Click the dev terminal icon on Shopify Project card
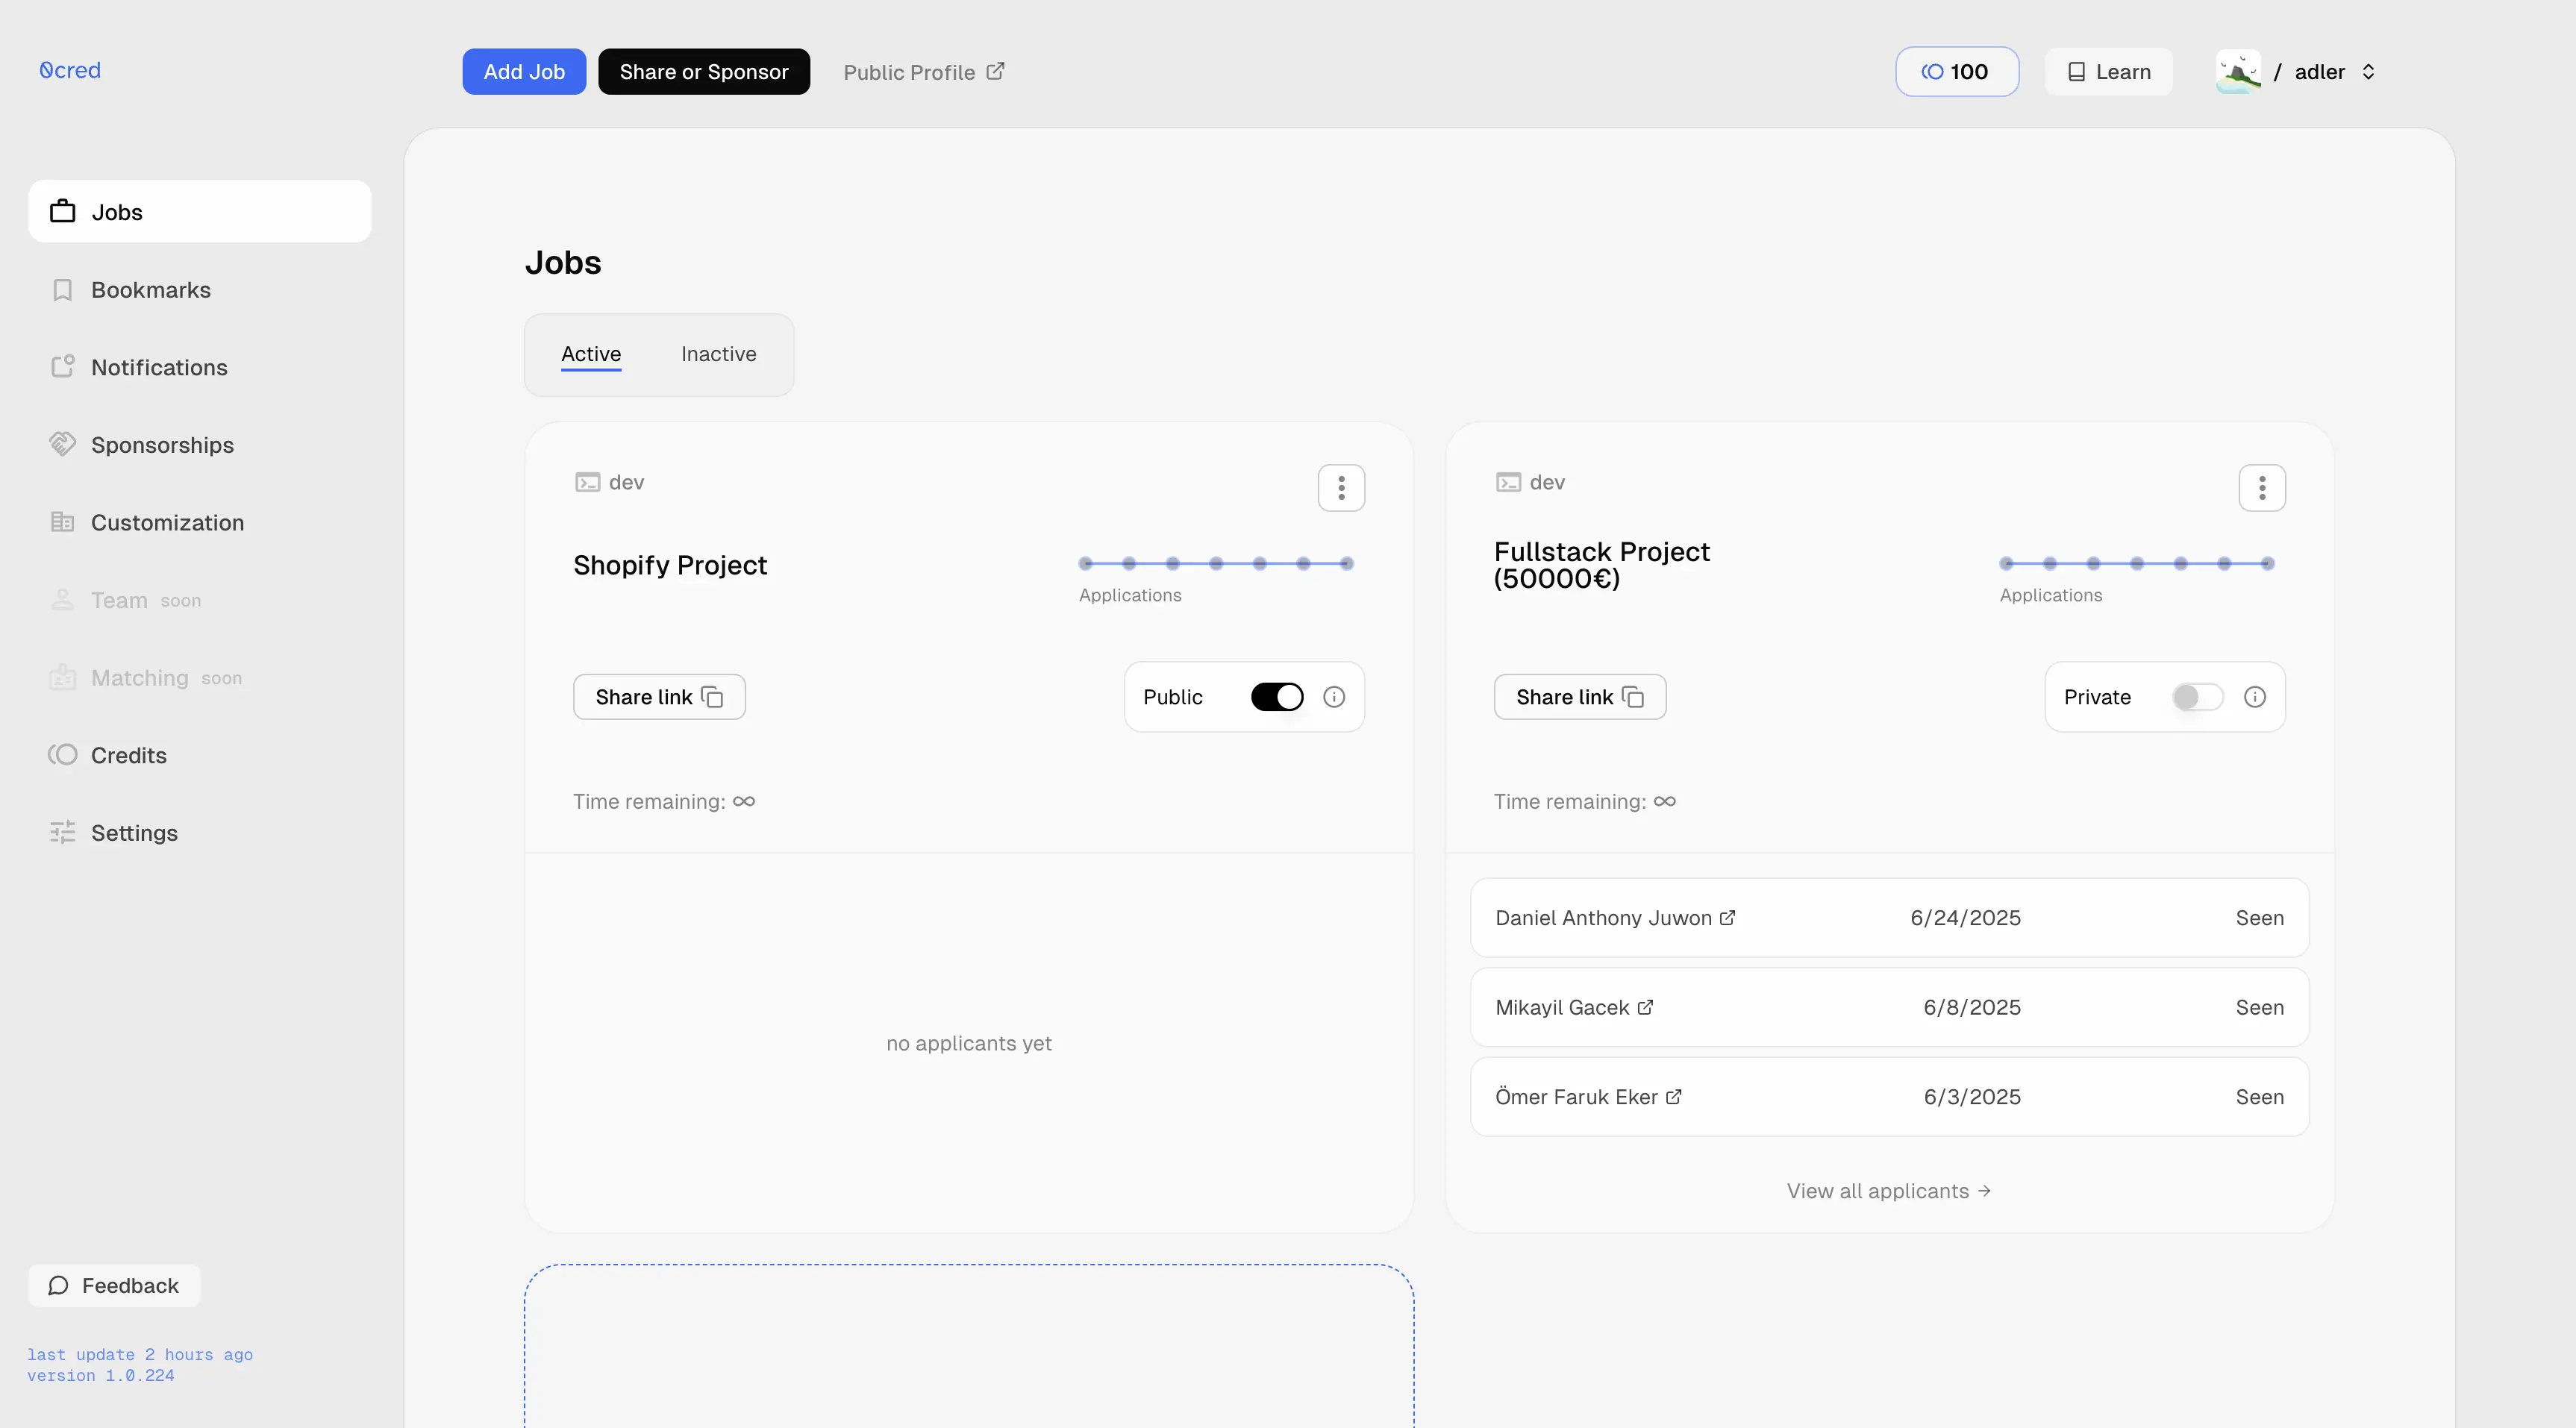 coord(588,481)
